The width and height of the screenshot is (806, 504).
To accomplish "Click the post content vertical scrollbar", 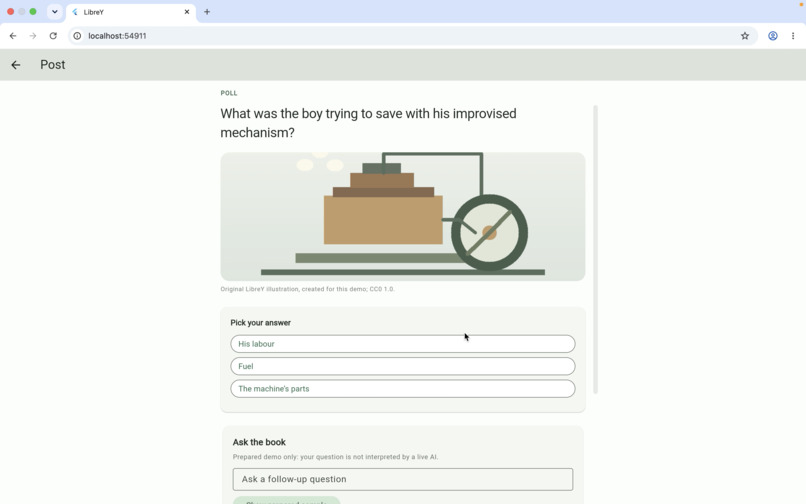I will tap(595, 249).
